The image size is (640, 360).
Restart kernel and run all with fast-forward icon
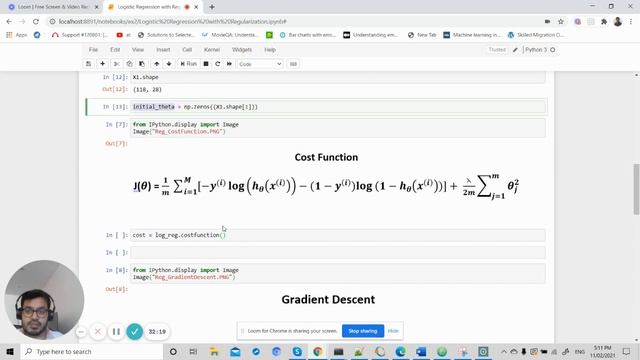tap(229, 64)
